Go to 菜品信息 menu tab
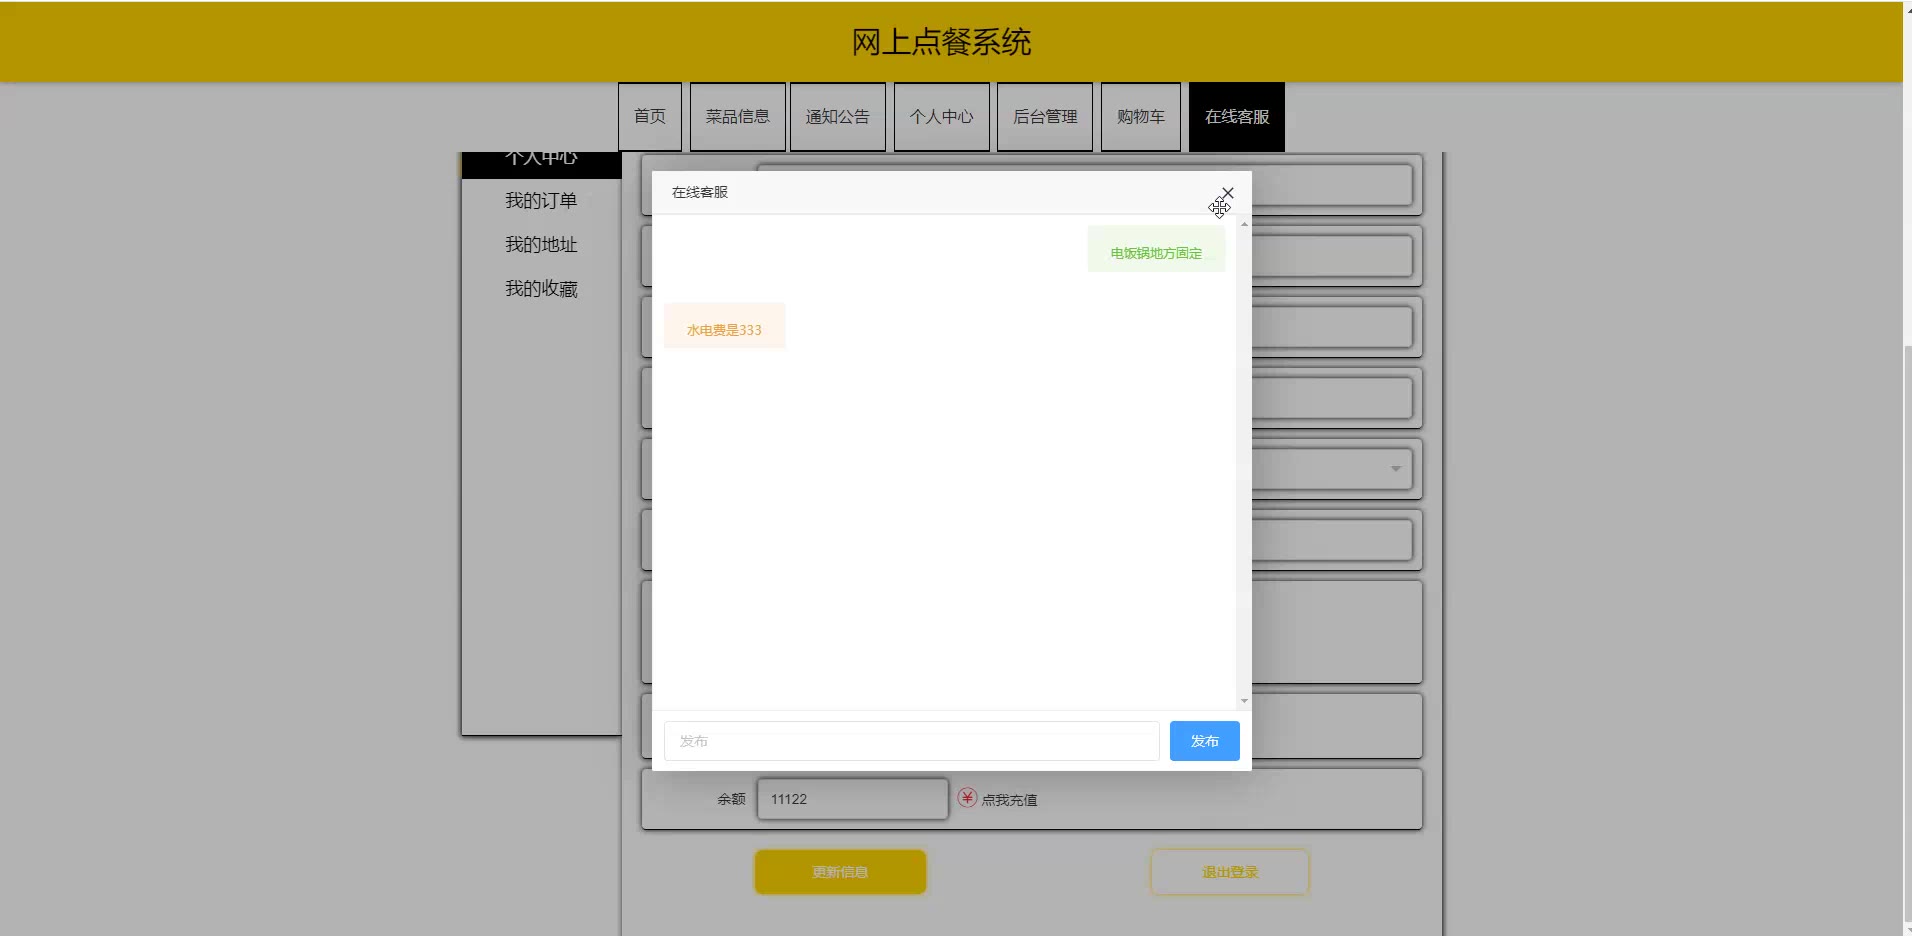 coord(737,117)
